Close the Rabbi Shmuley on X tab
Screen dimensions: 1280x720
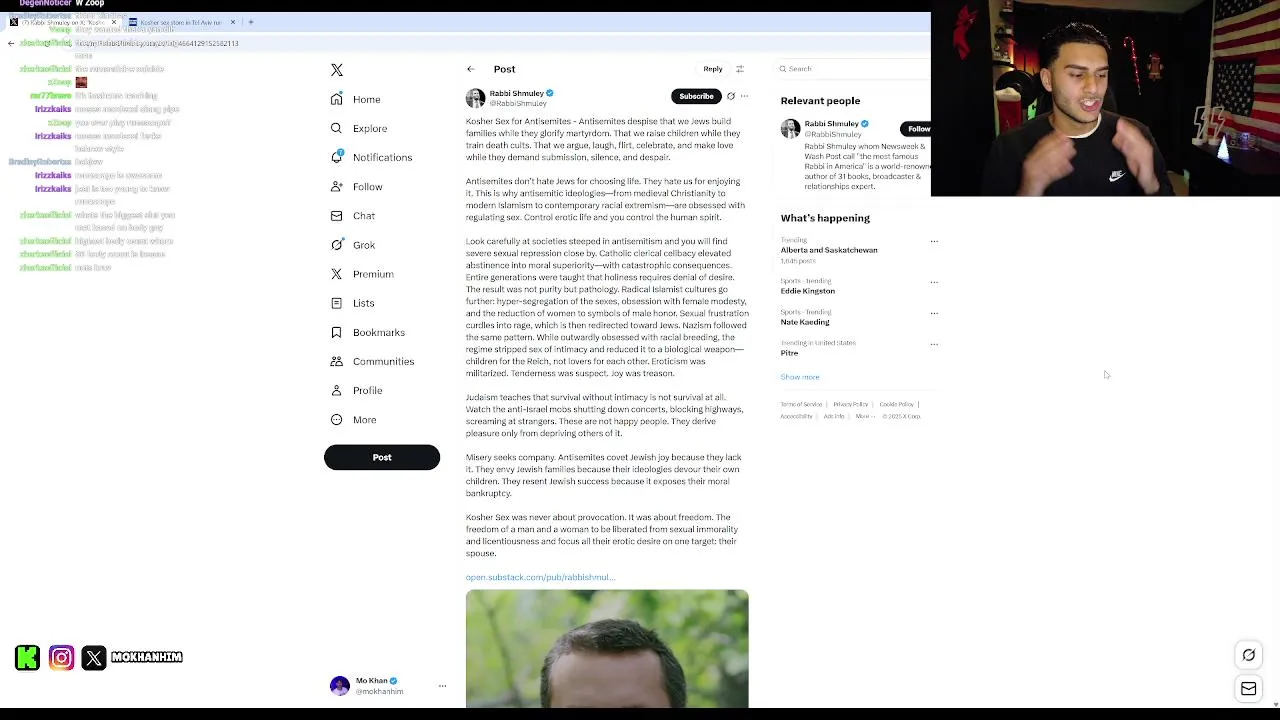(x=114, y=22)
